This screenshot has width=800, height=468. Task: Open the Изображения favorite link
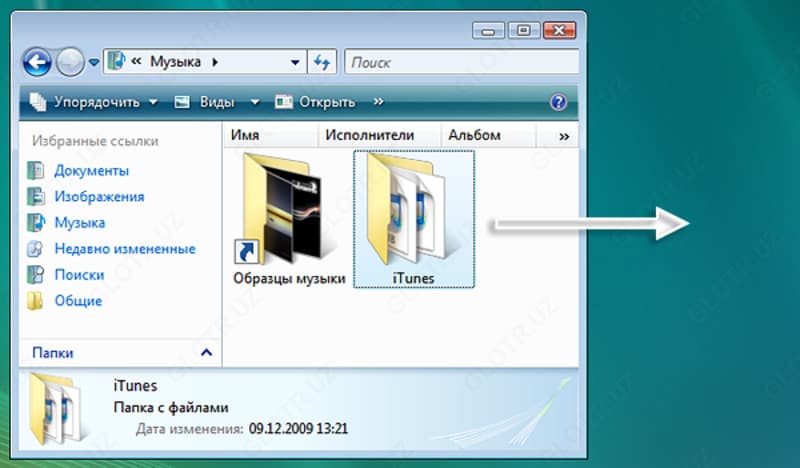pos(99,196)
